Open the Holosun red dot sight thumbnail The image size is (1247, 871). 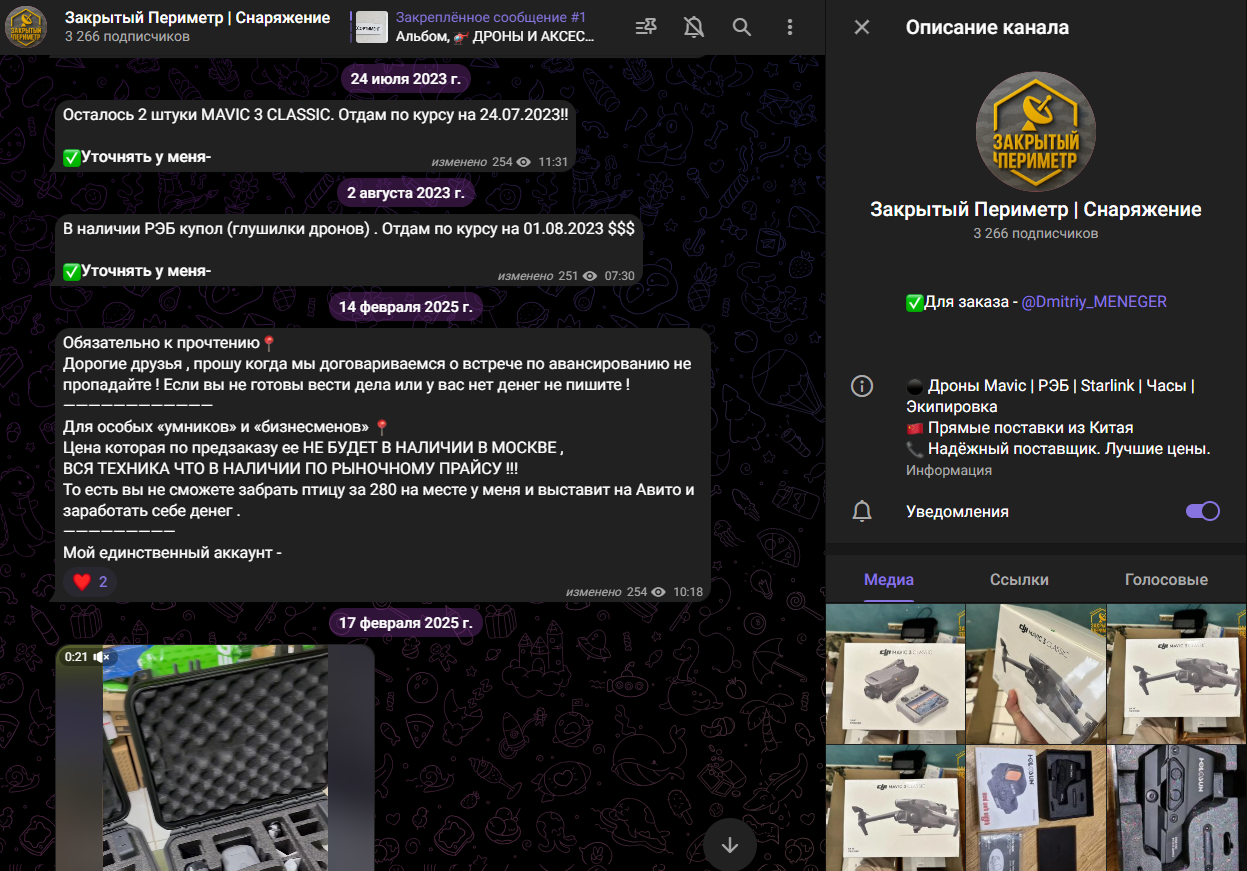click(x=1036, y=808)
